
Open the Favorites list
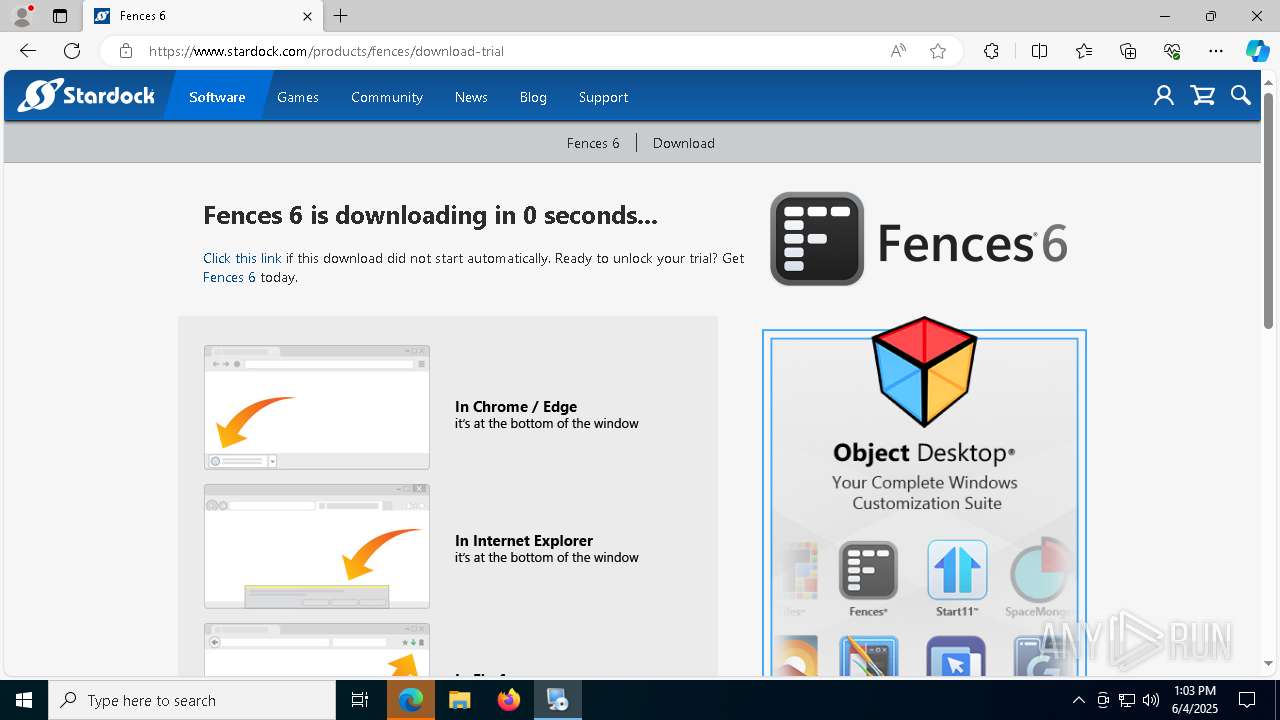tap(1084, 51)
